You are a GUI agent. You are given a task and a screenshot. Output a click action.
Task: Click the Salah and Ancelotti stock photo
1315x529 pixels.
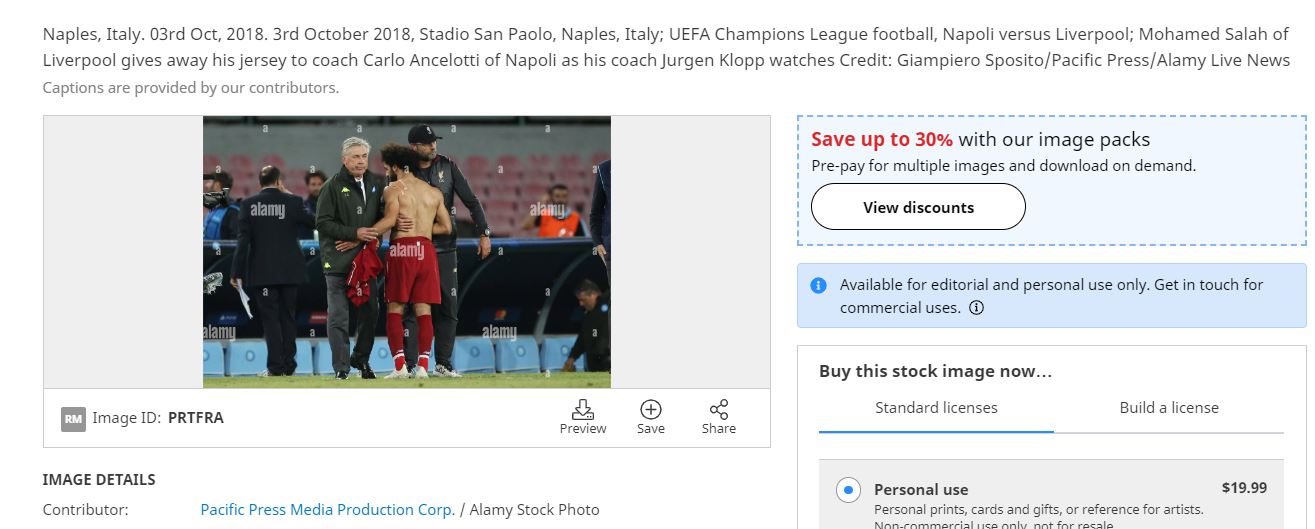click(406, 252)
